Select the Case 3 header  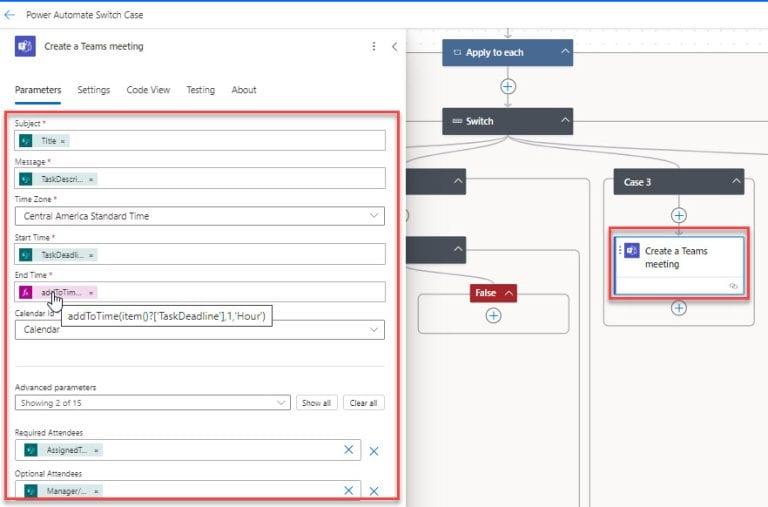tap(678, 182)
